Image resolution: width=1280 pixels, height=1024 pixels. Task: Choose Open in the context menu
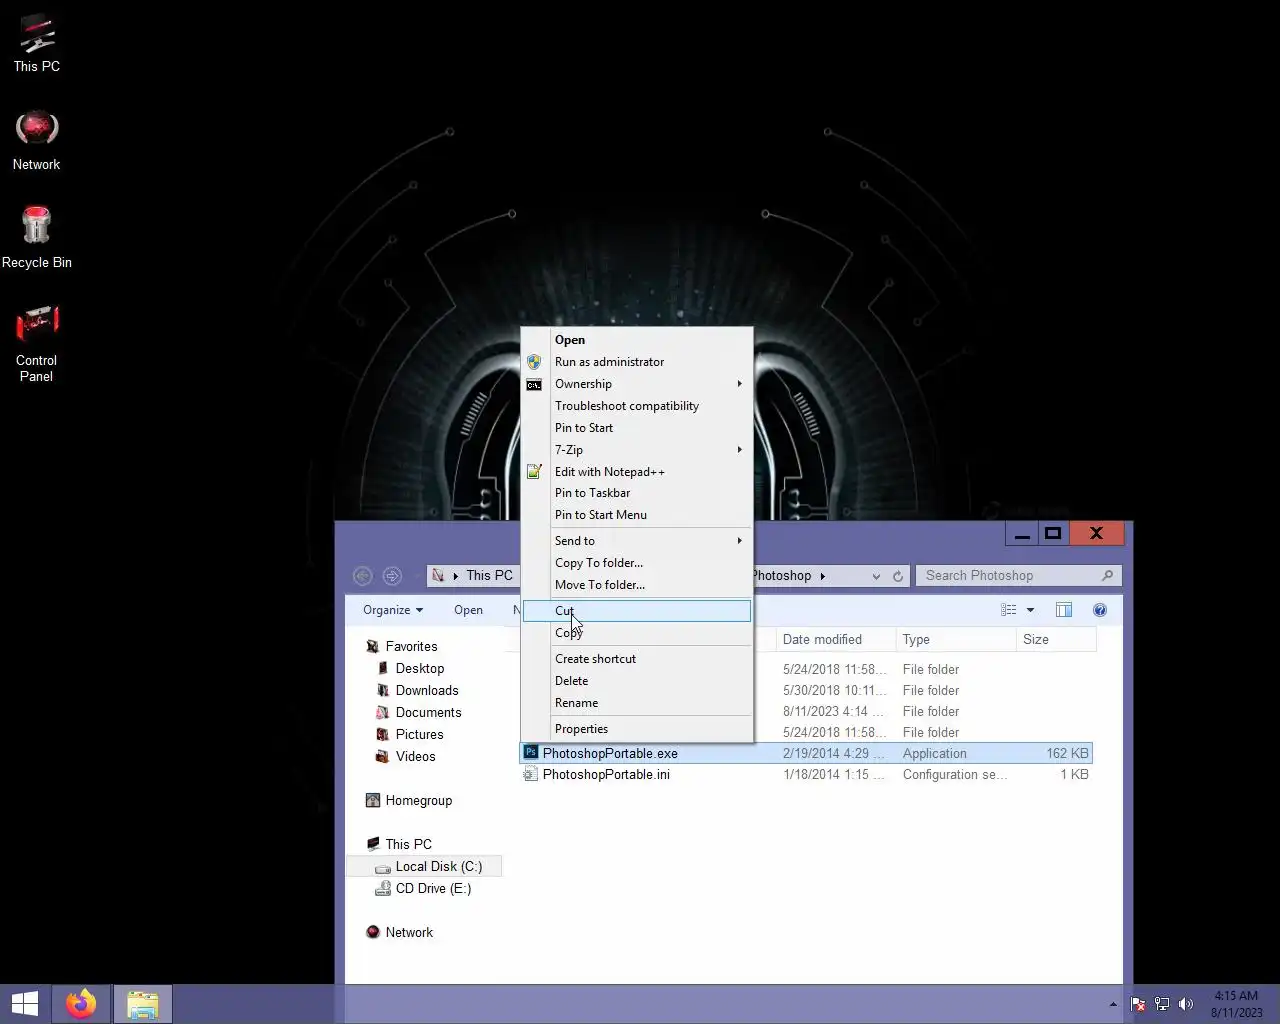tap(637, 340)
